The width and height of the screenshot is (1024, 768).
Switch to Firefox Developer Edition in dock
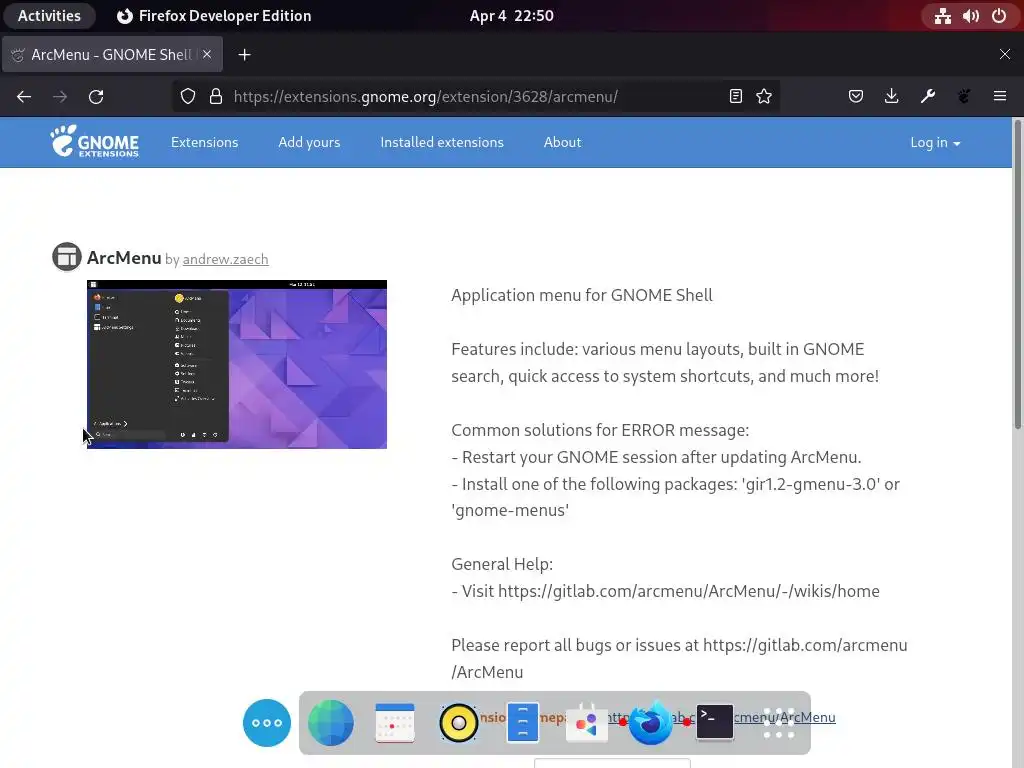[650, 723]
